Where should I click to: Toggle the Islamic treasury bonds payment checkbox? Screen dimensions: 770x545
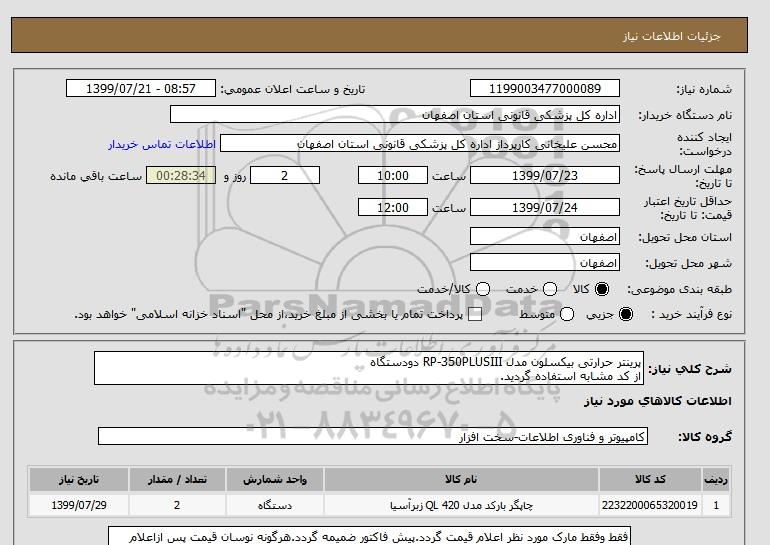point(475,315)
